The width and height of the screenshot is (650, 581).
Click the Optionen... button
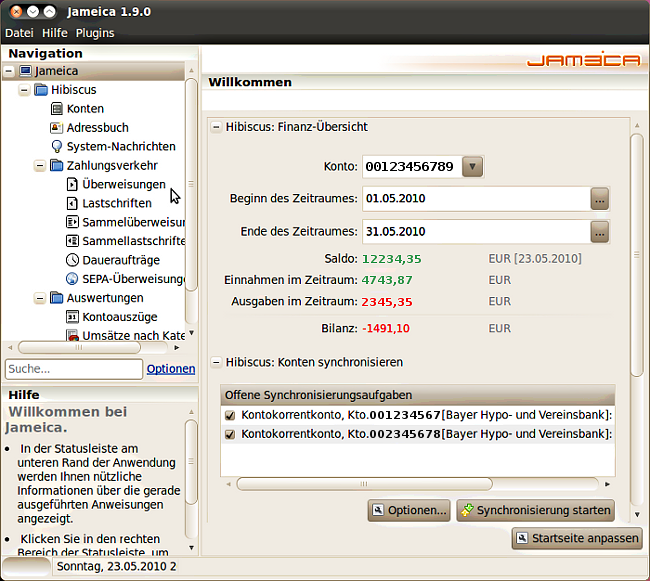point(409,510)
